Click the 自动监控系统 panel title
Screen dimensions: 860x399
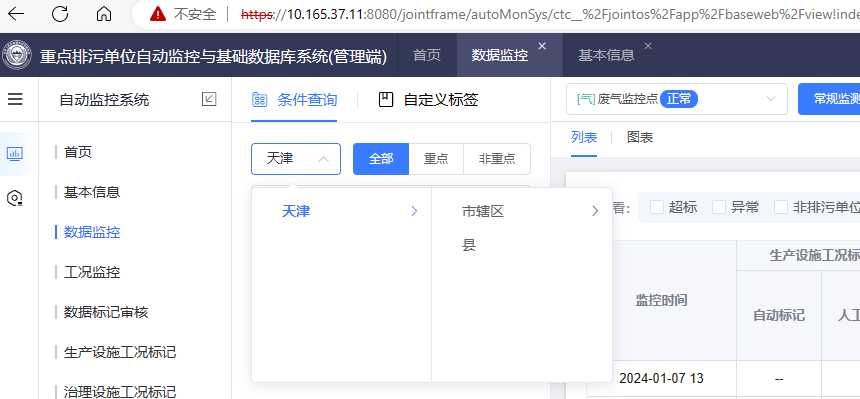click(x=104, y=100)
